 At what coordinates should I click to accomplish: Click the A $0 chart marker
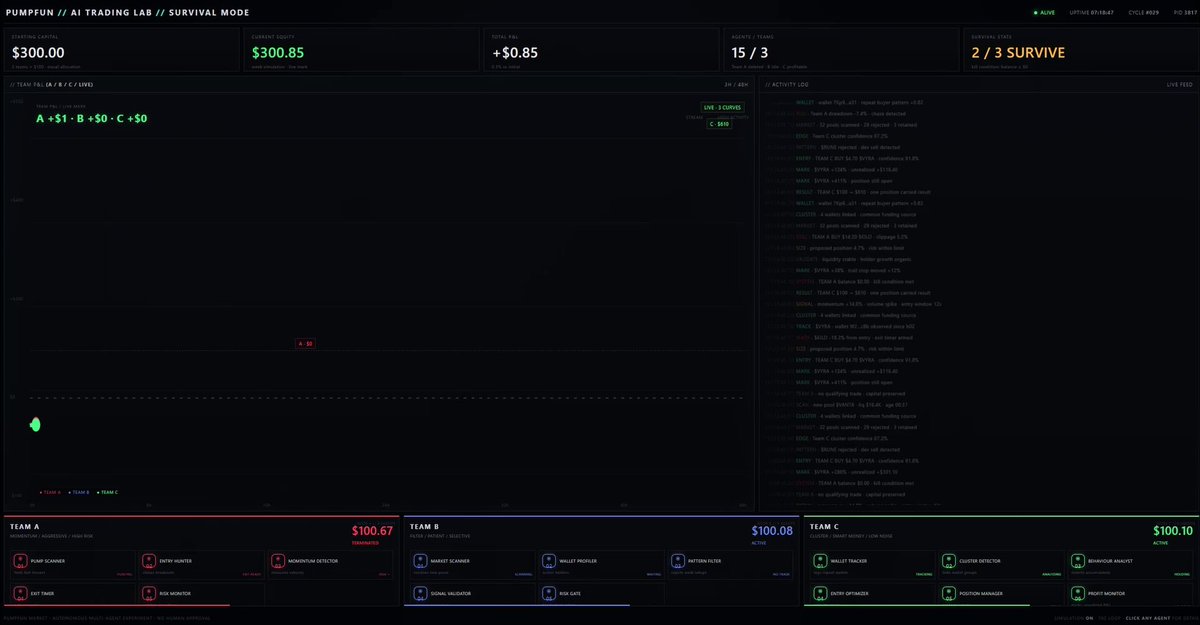point(305,343)
